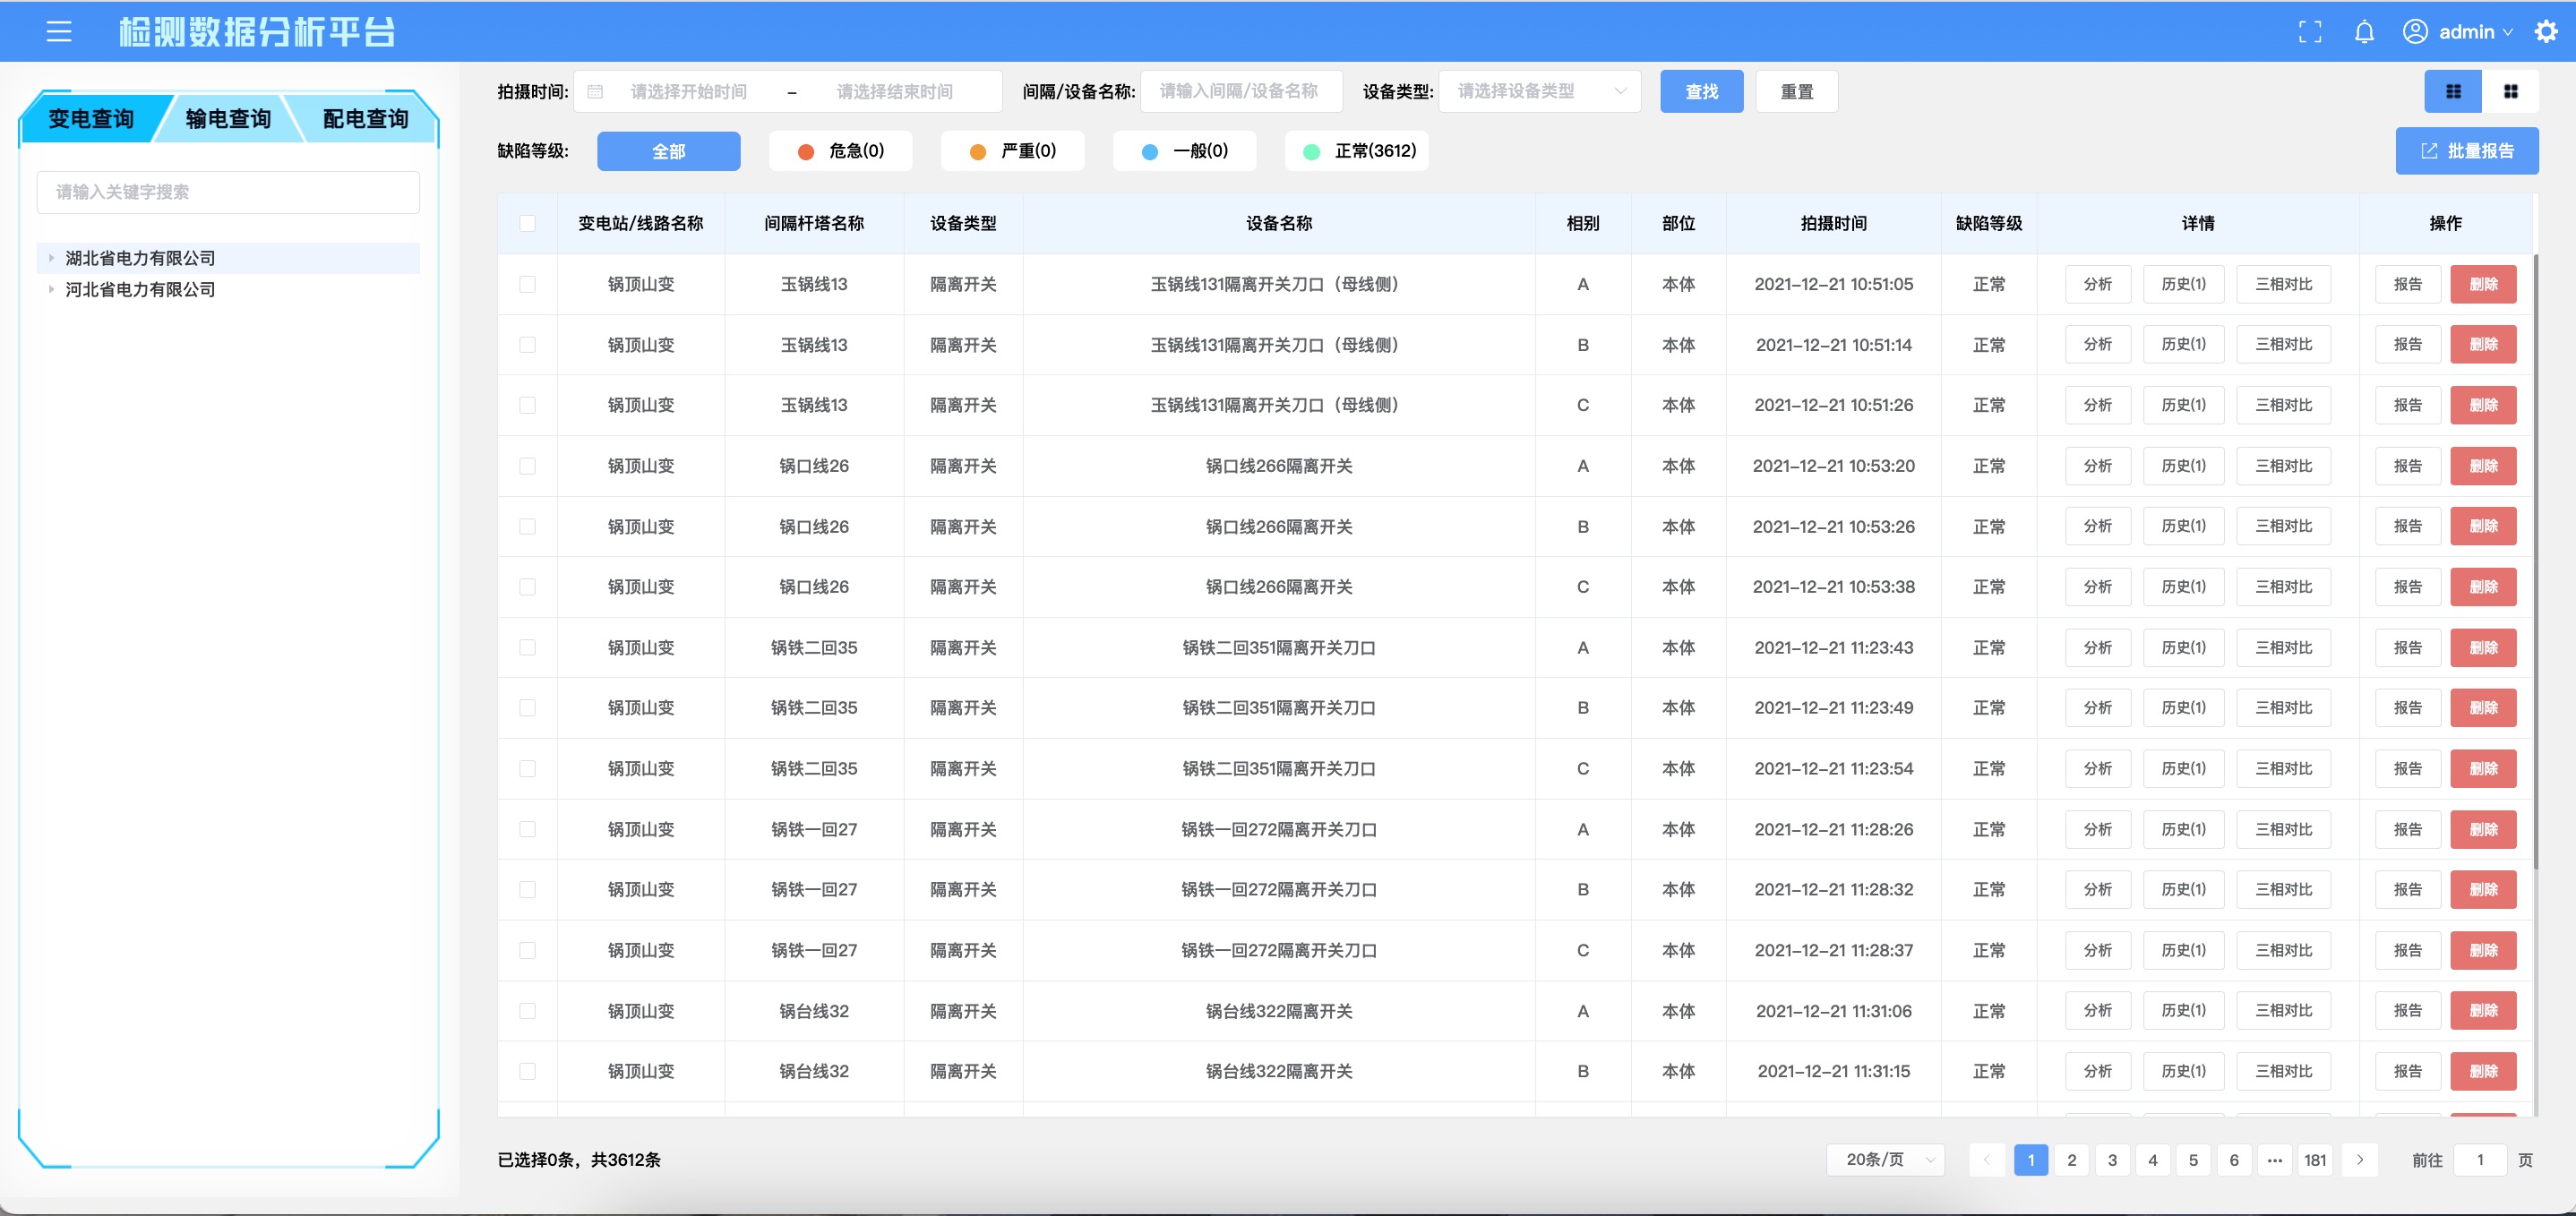This screenshot has width=2576, height=1216.
Task: Open 三相对比 for row 11:23:43
Action: [x=2284, y=648]
